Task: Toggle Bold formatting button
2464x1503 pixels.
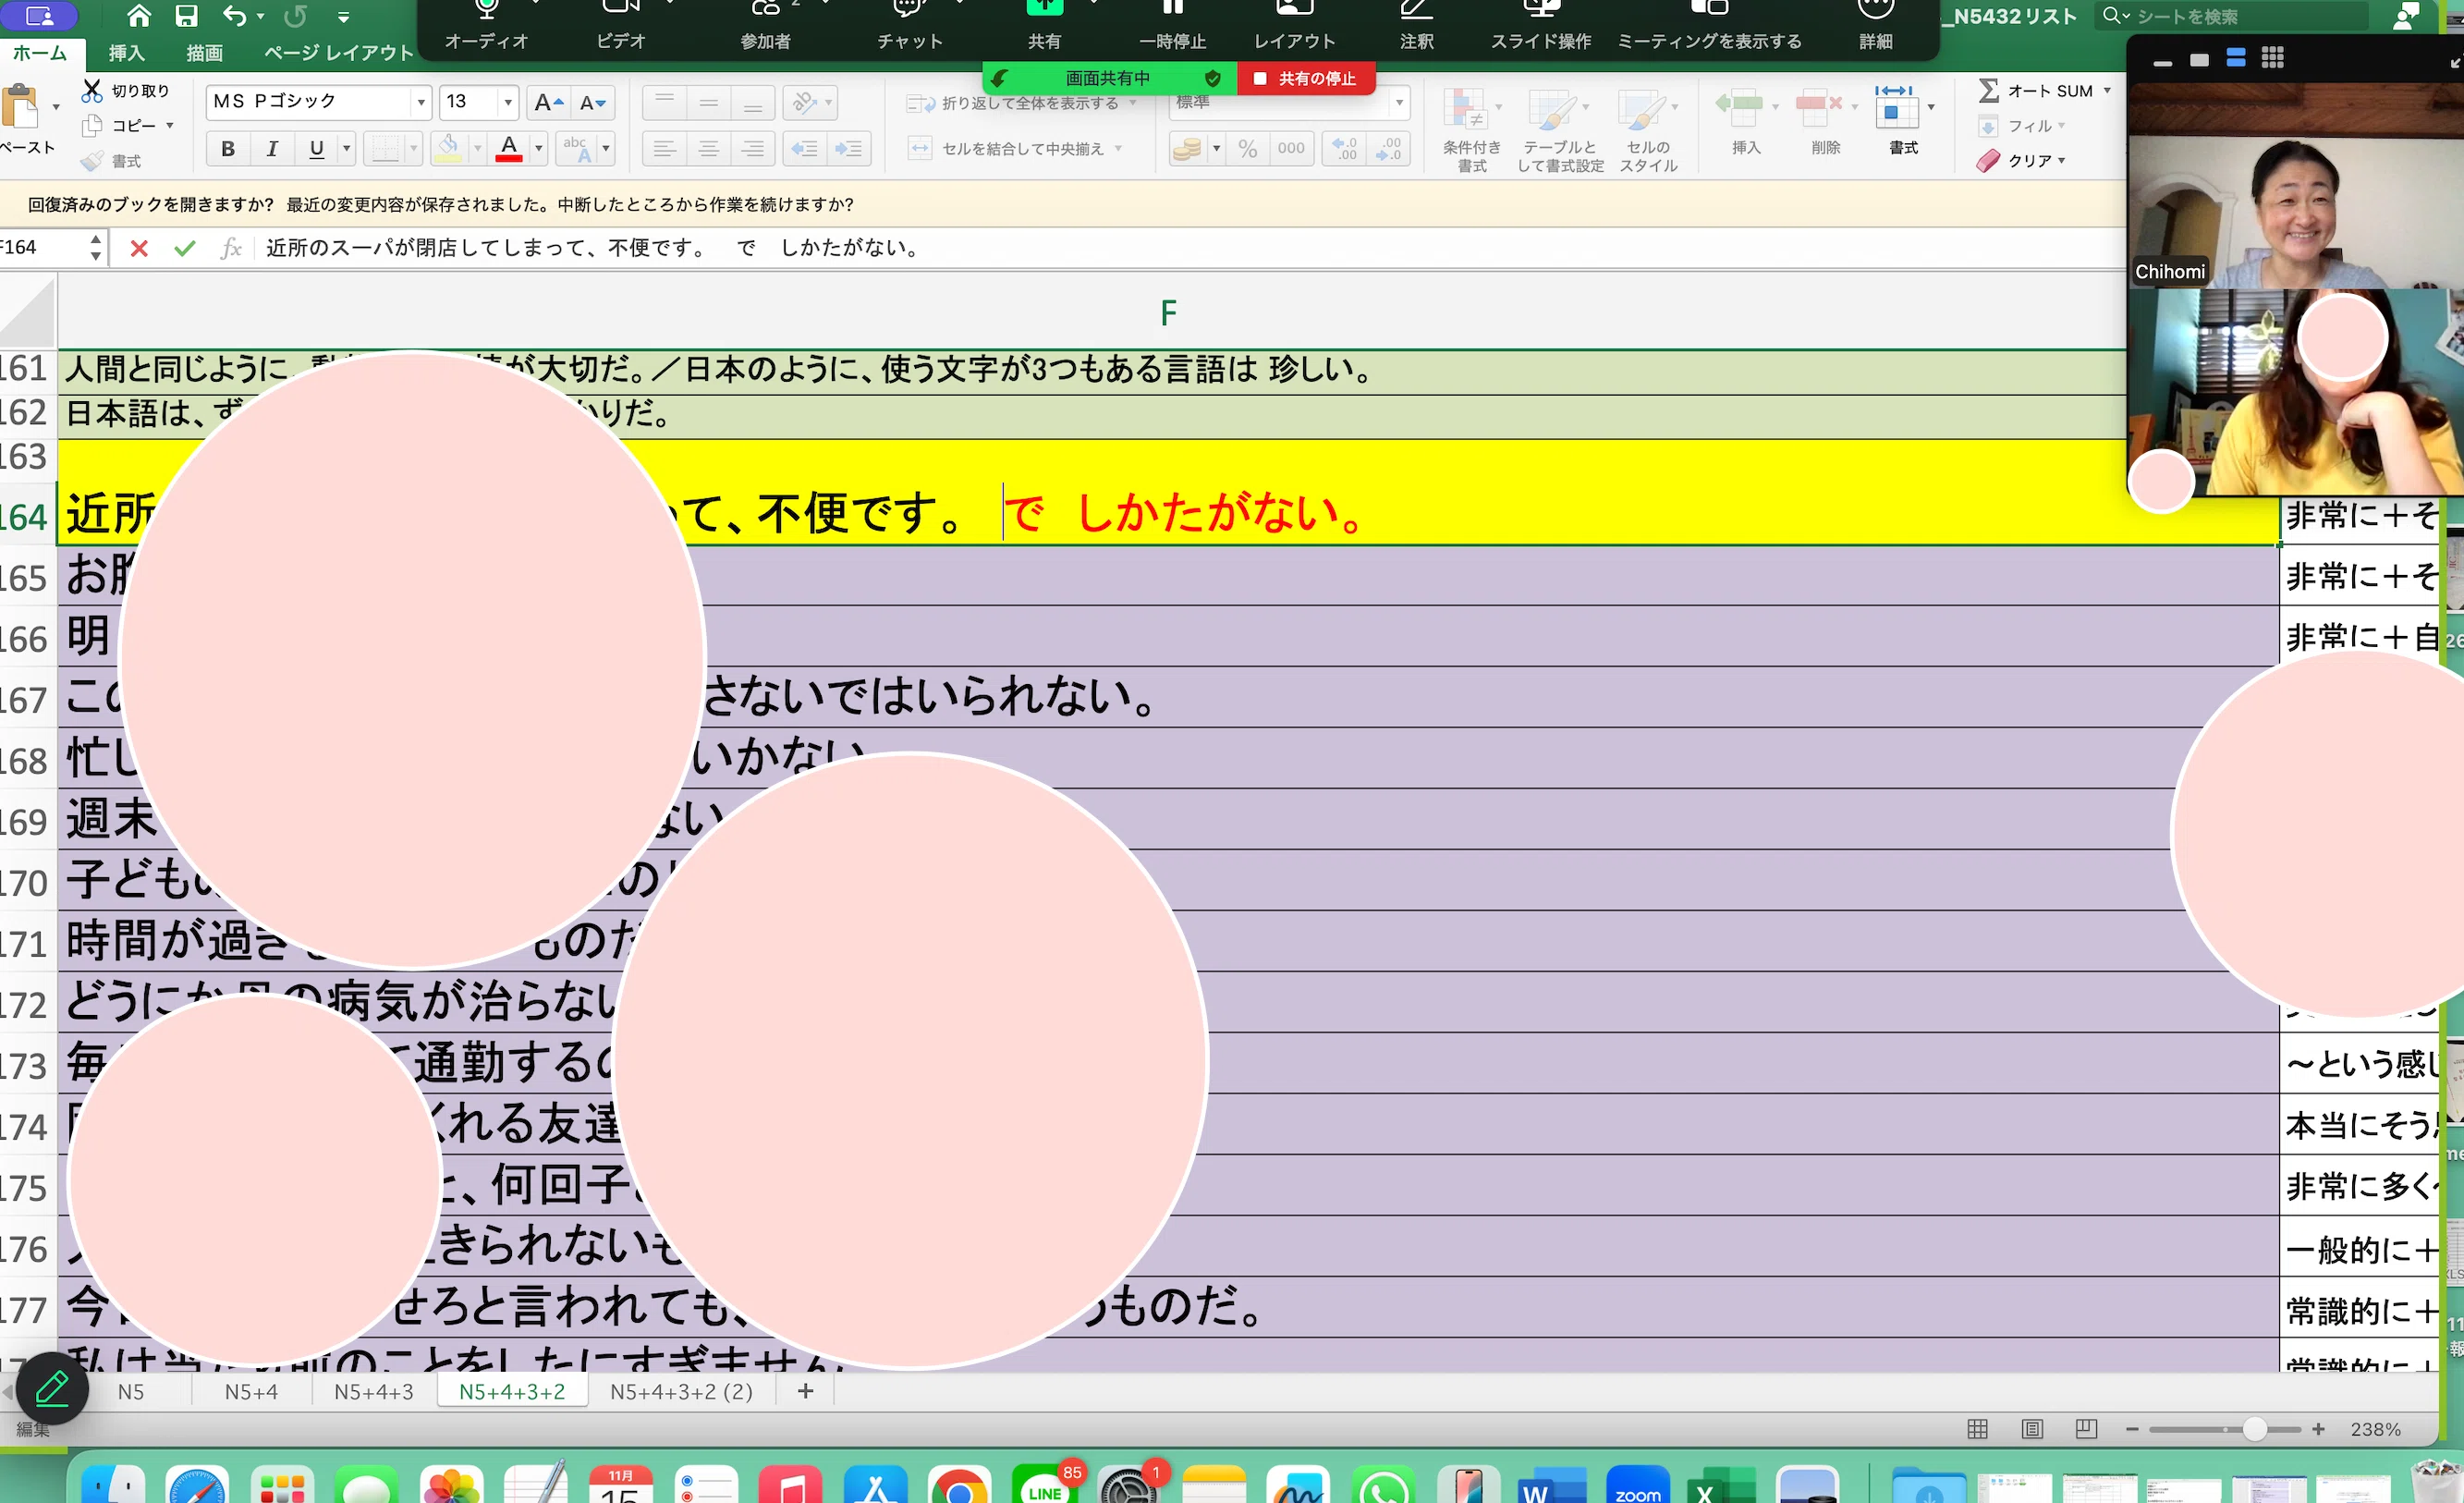Action: [228, 149]
